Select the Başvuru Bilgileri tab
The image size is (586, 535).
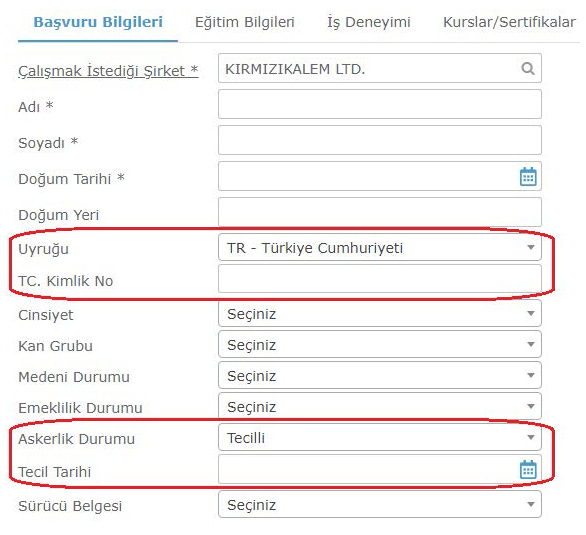(x=98, y=22)
